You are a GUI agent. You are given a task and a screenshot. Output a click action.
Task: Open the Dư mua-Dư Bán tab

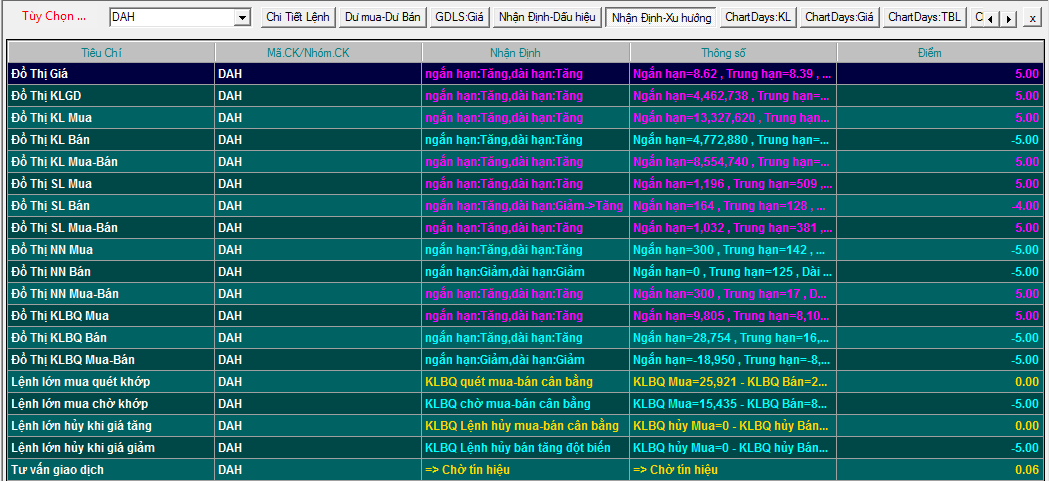coord(382,17)
